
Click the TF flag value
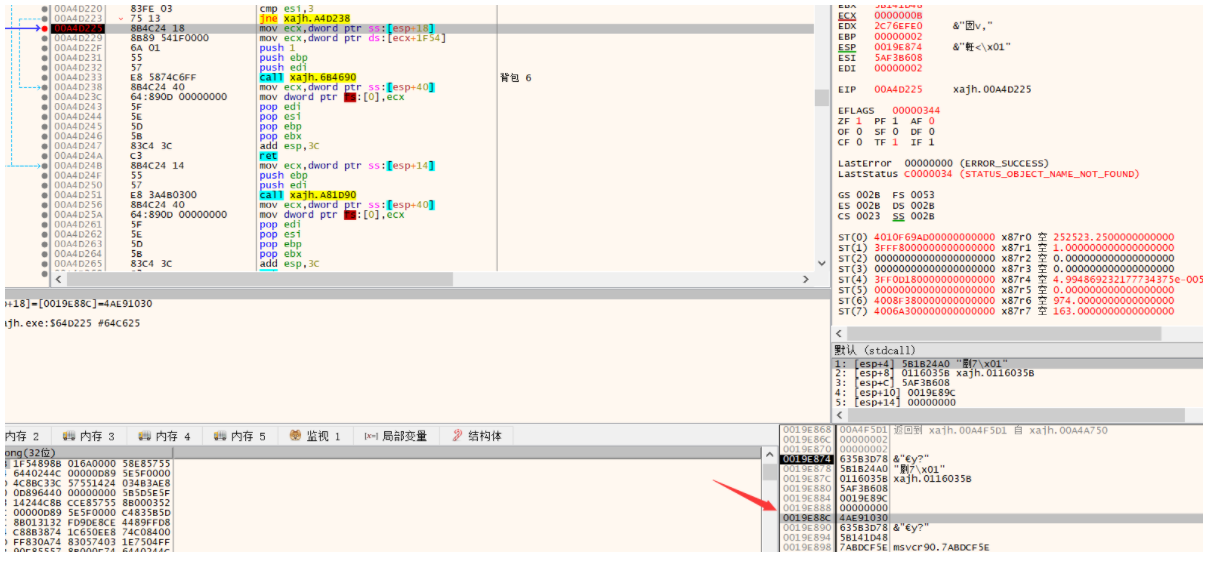point(897,142)
